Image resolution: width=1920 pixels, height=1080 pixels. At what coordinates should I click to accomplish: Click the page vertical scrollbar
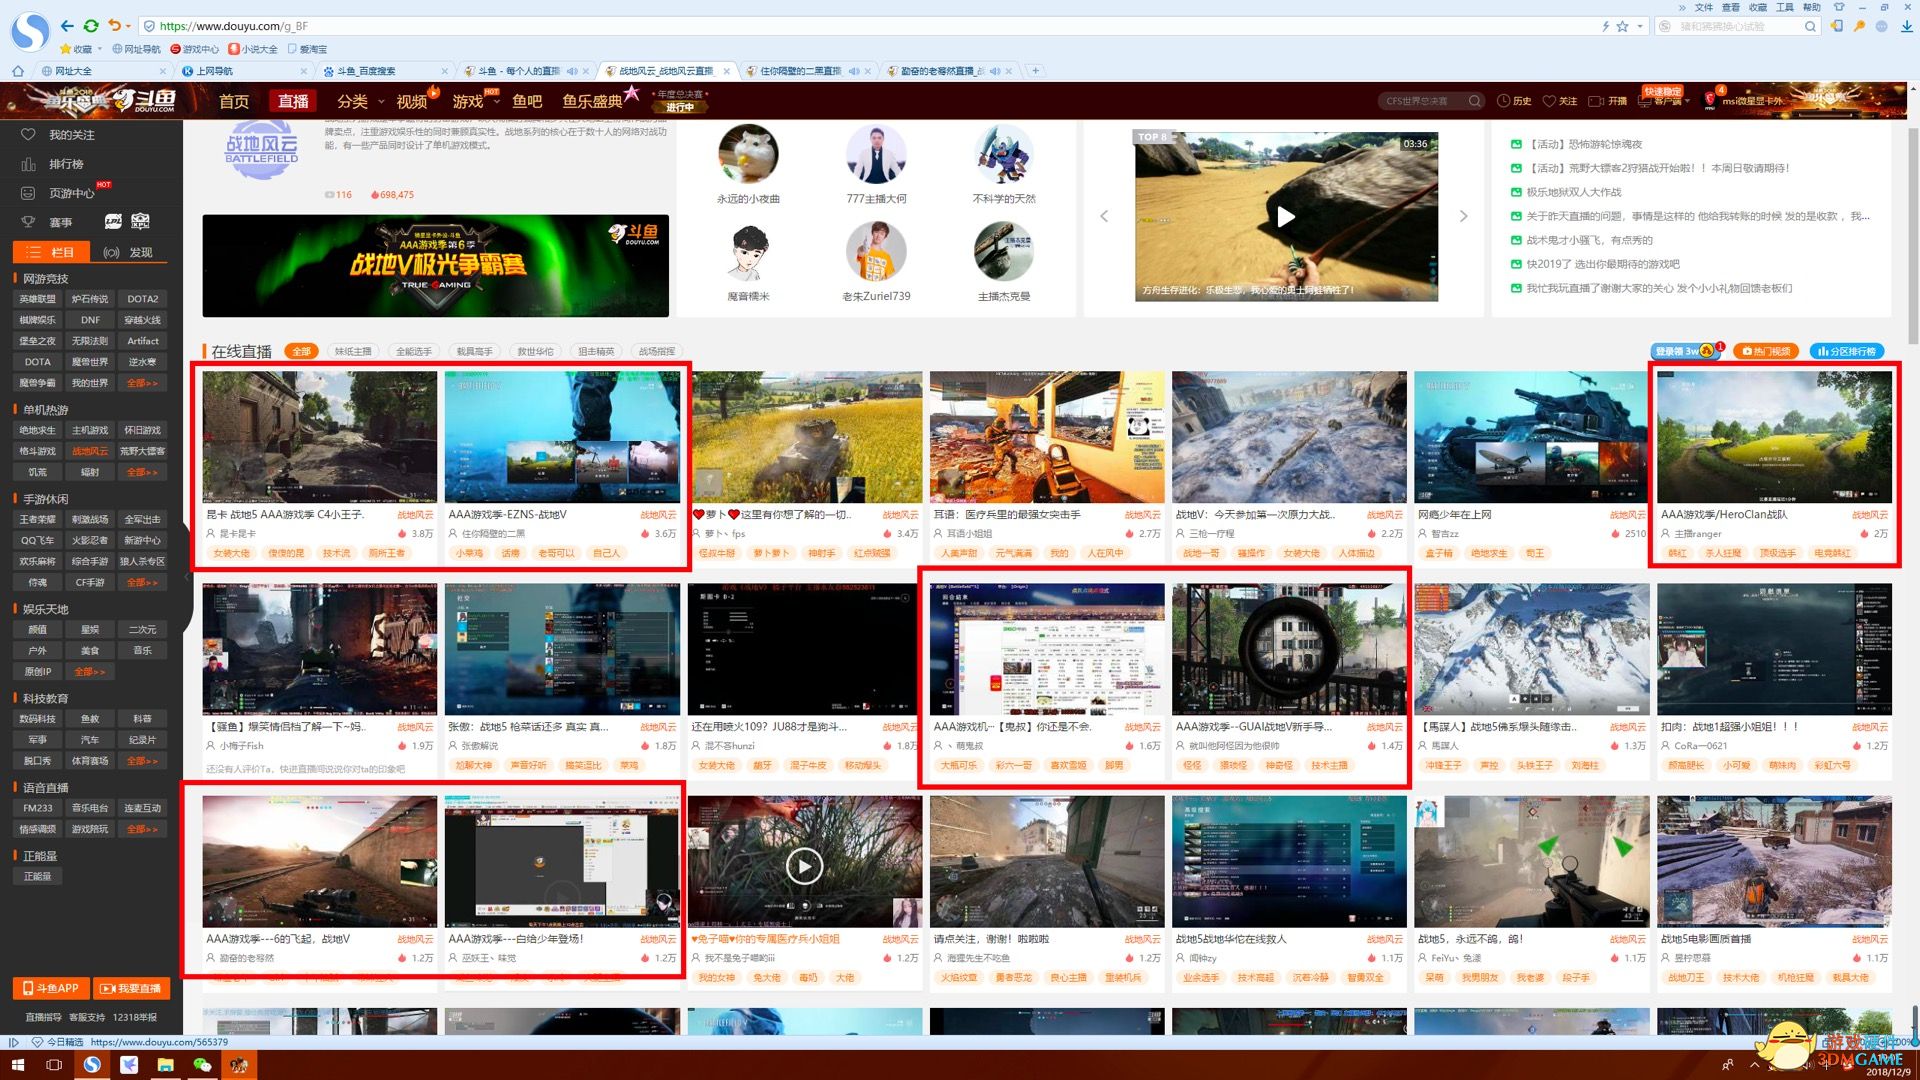tap(1913, 235)
